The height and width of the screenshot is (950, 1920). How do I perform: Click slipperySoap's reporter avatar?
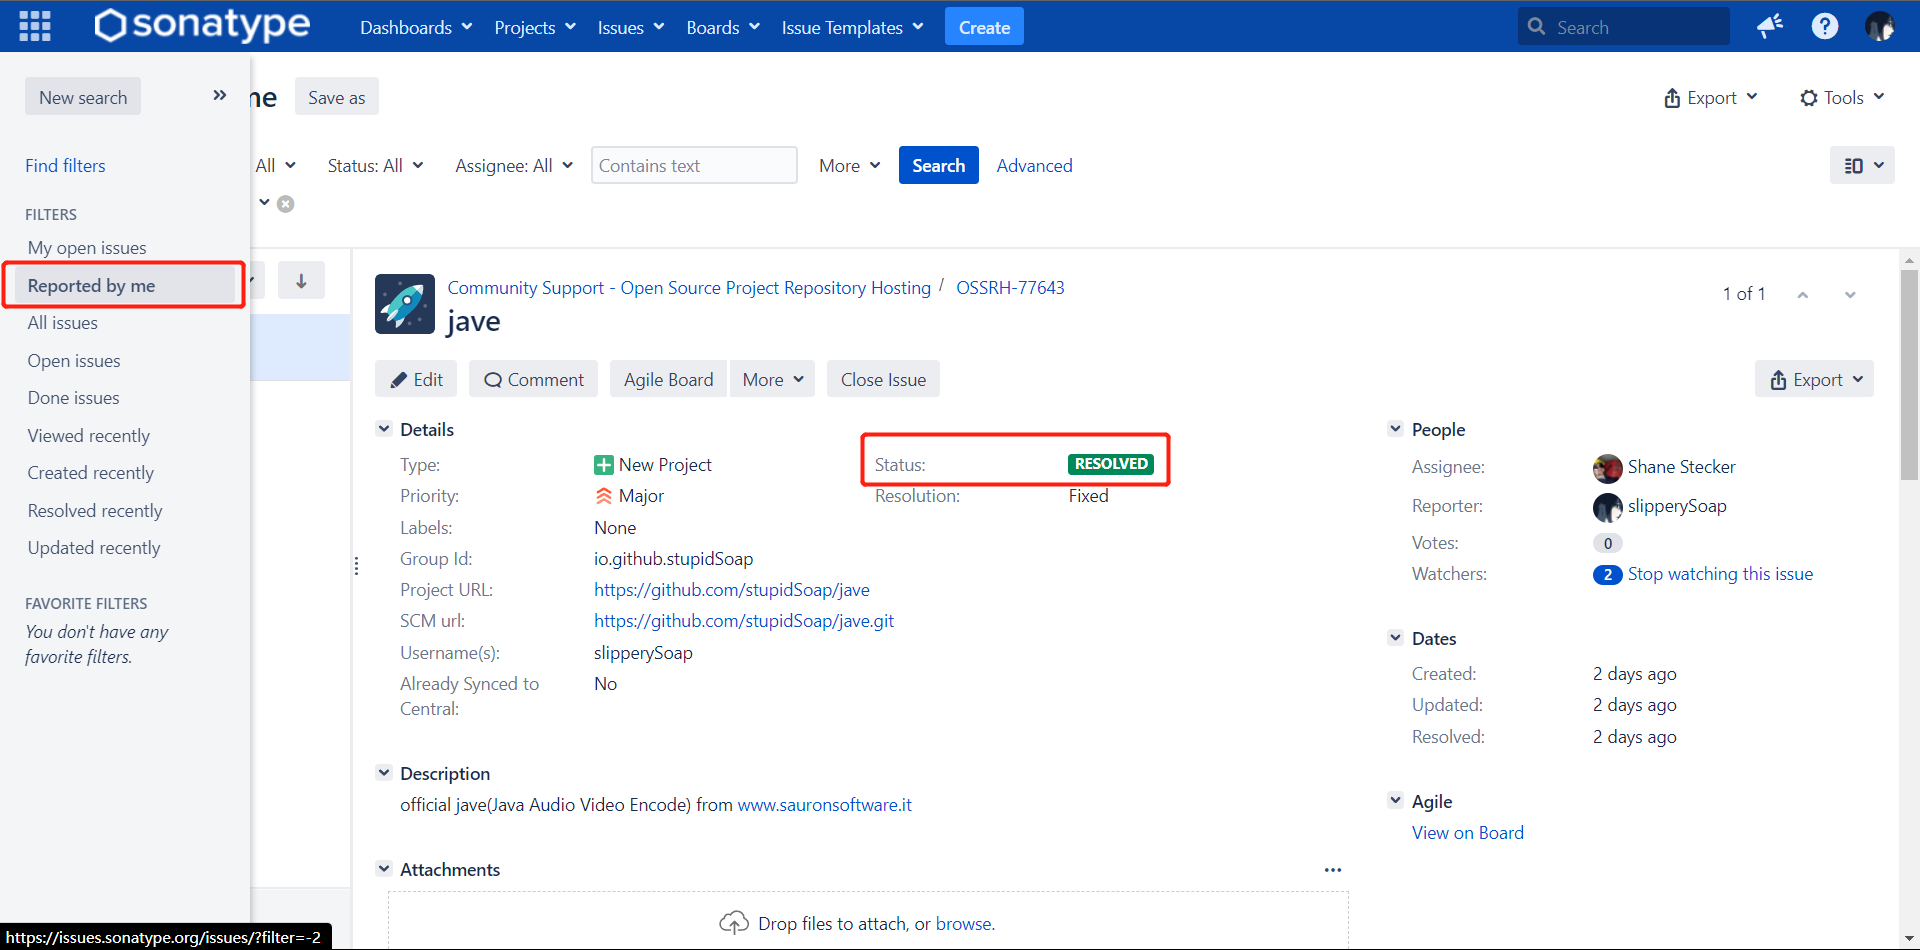pyautogui.click(x=1608, y=507)
